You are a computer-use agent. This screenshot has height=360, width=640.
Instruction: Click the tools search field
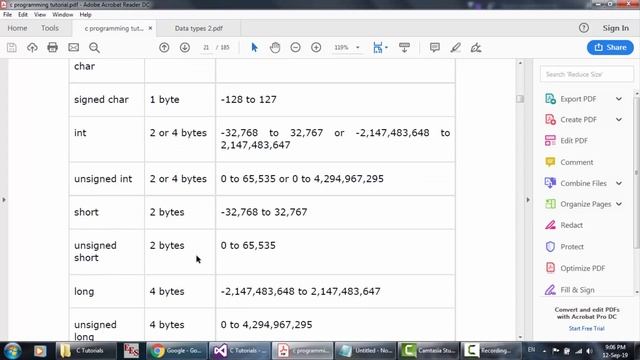point(587,74)
